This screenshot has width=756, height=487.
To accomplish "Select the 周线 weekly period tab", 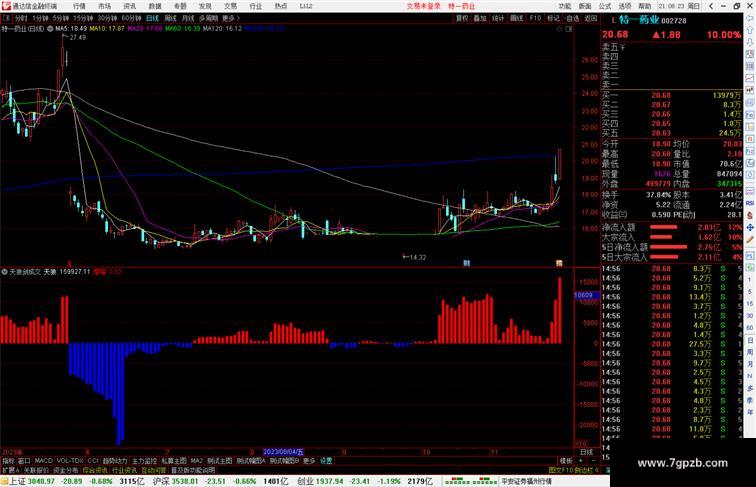I will 170,18.
